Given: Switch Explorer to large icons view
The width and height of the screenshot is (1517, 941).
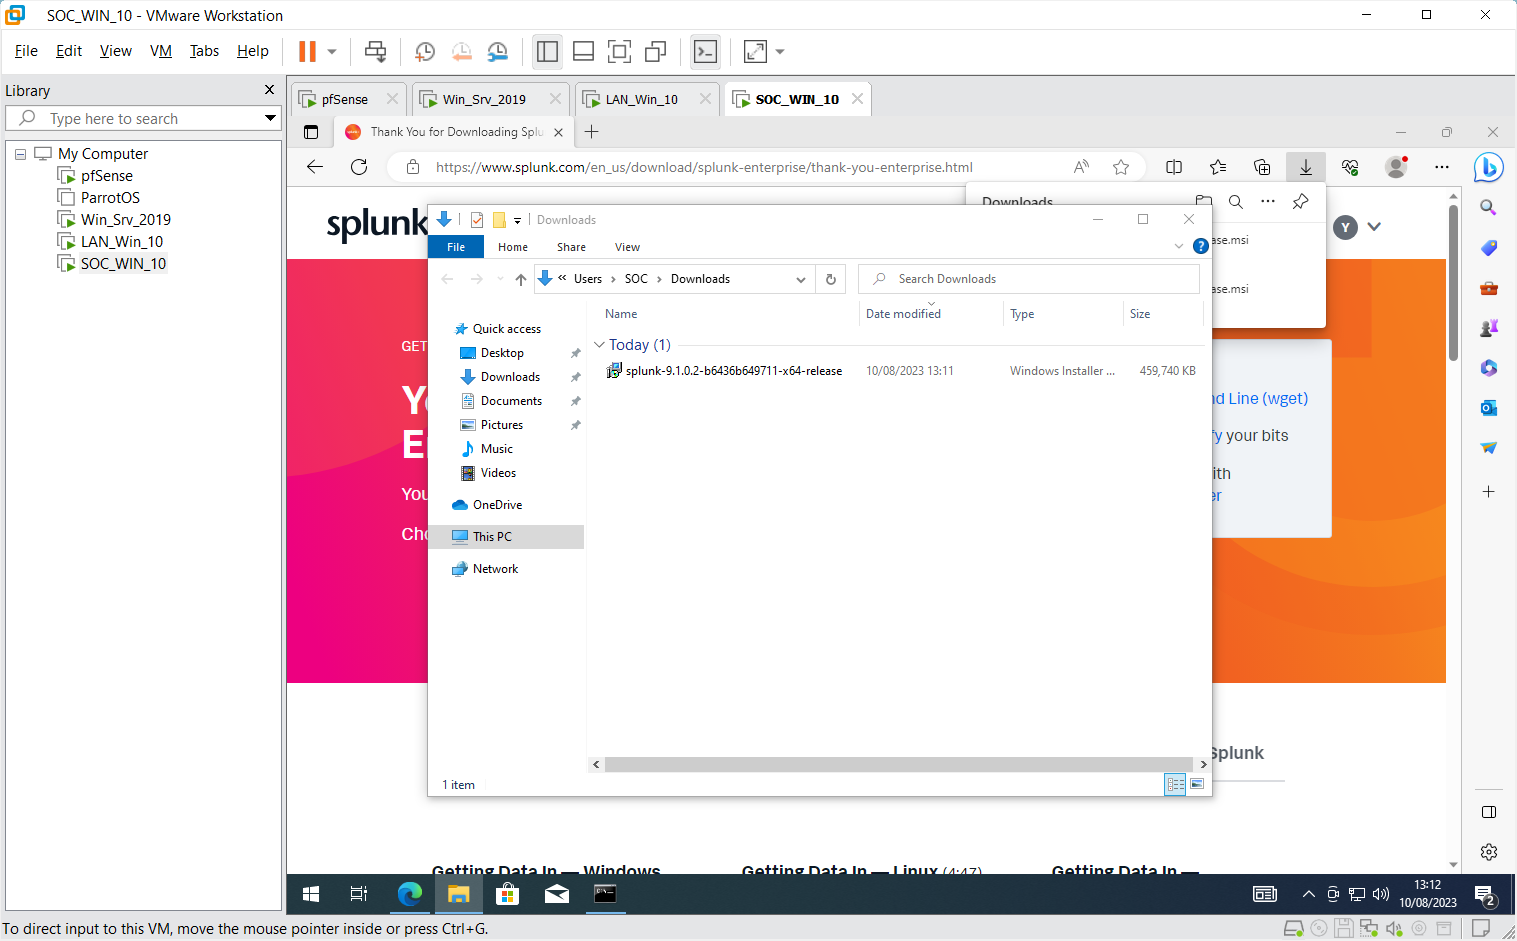Looking at the screenshot, I should (1197, 784).
